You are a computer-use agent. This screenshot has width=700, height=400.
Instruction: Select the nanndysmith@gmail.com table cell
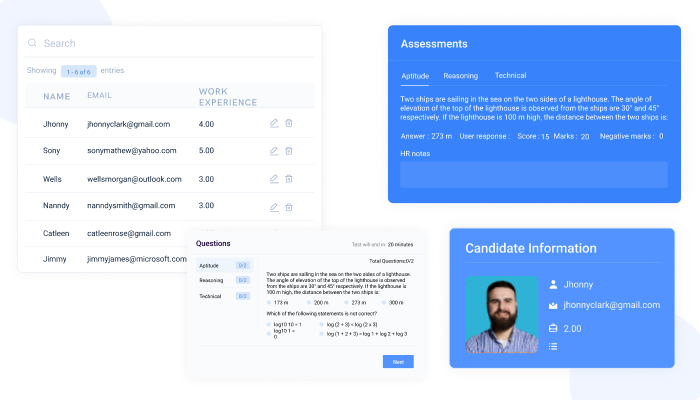pos(131,205)
